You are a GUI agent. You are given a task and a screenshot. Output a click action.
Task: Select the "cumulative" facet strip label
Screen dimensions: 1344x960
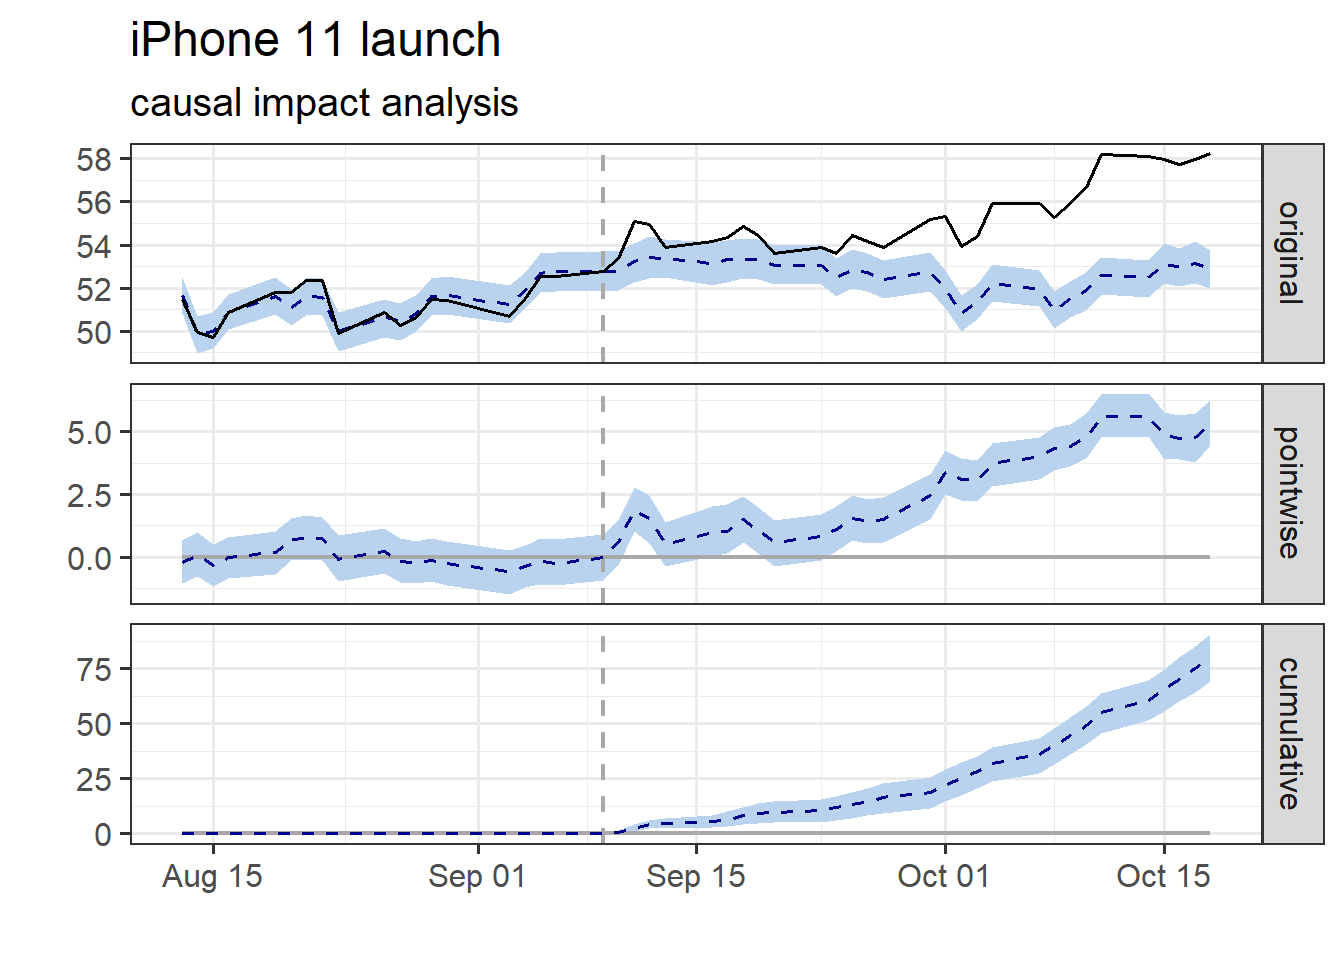(x=1292, y=733)
